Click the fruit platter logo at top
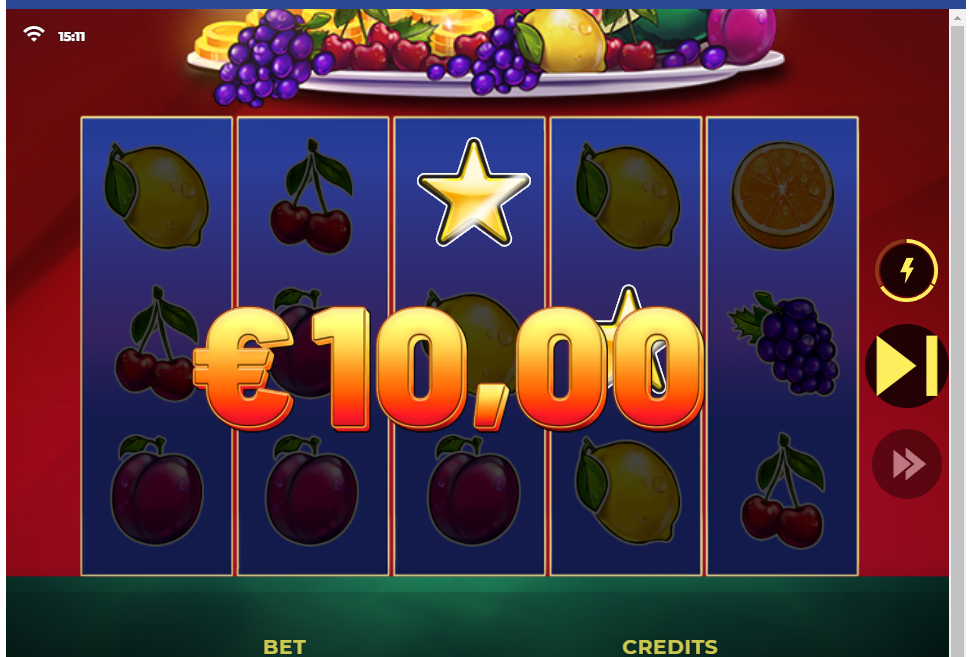The height and width of the screenshot is (657, 969). (486, 54)
